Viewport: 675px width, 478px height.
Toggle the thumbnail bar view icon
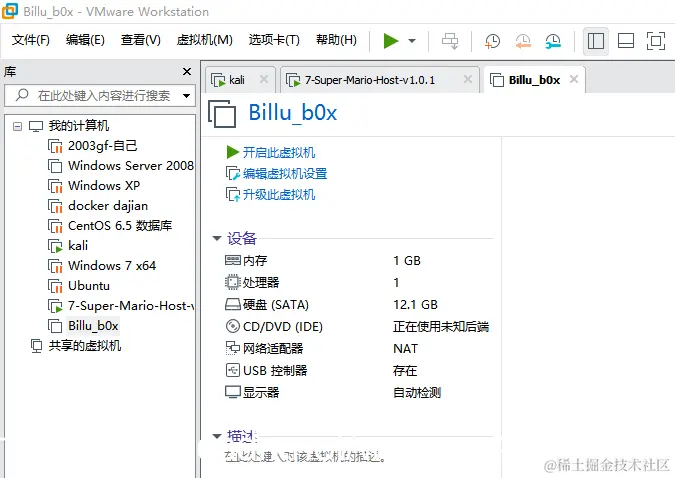coord(625,41)
